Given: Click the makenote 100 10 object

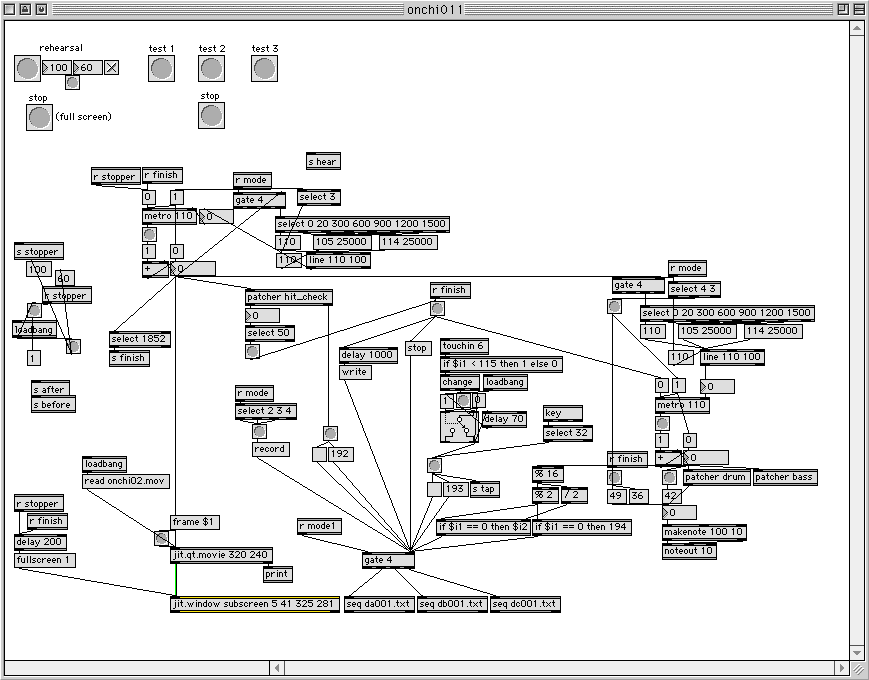Looking at the screenshot, I should tap(704, 532).
